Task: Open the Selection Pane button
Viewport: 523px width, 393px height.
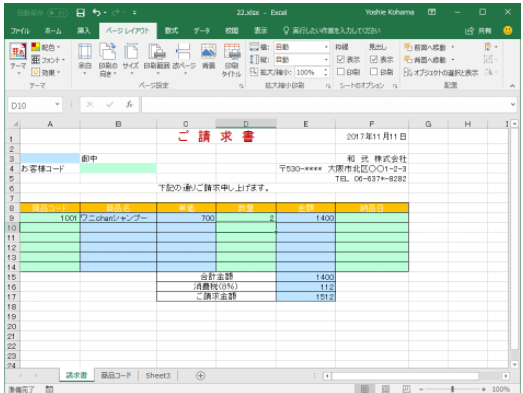Action: [x=441, y=72]
